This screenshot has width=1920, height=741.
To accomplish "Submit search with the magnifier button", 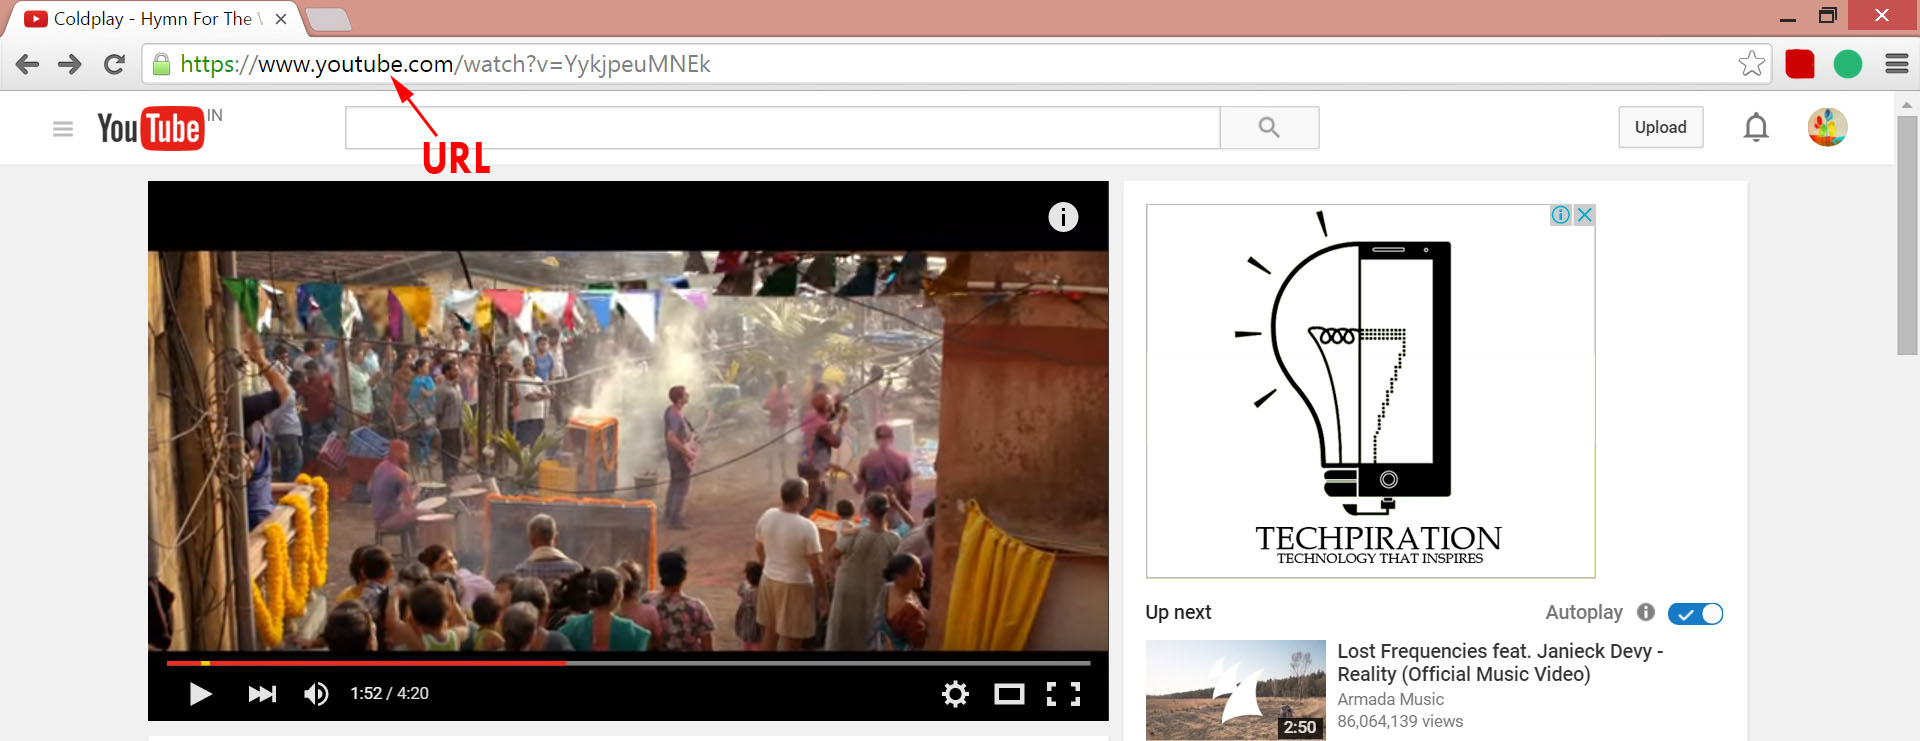I will pyautogui.click(x=1269, y=127).
